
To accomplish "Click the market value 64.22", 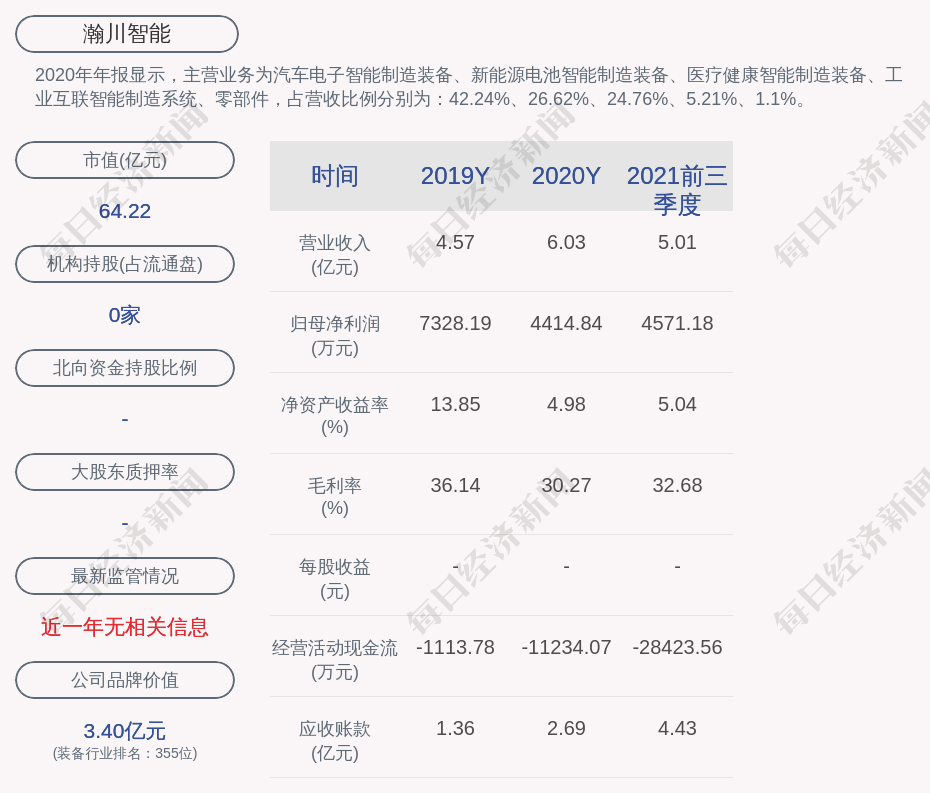I will click(125, 211).
